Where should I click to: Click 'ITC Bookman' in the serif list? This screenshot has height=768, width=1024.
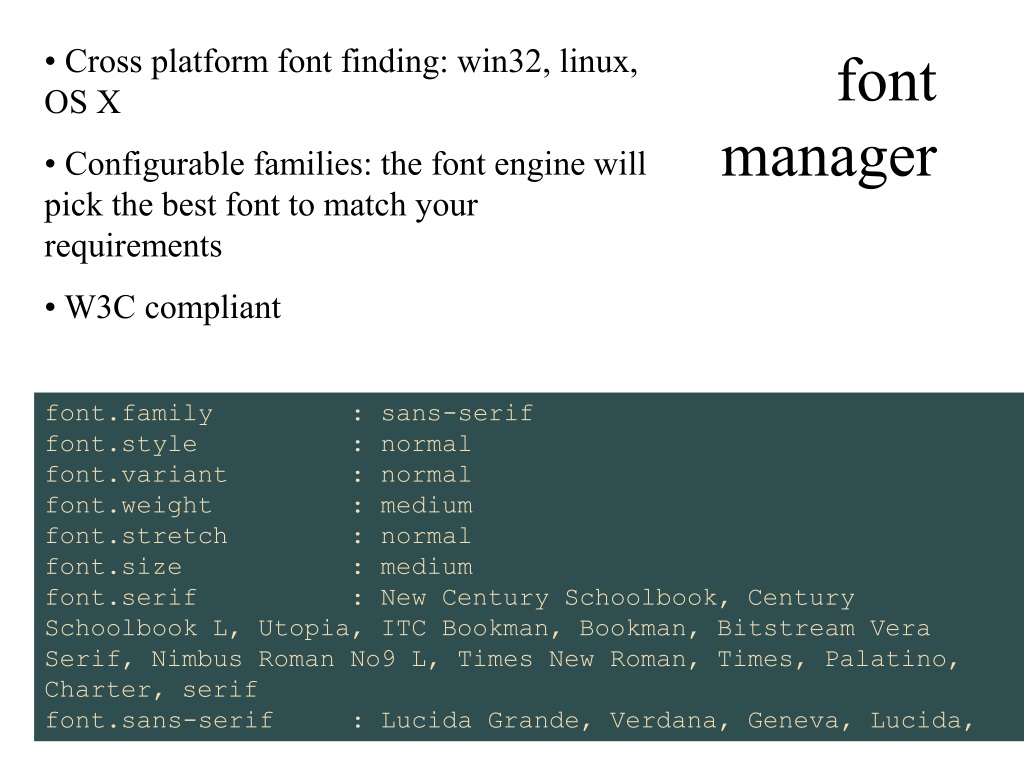[x=464, y=628]
